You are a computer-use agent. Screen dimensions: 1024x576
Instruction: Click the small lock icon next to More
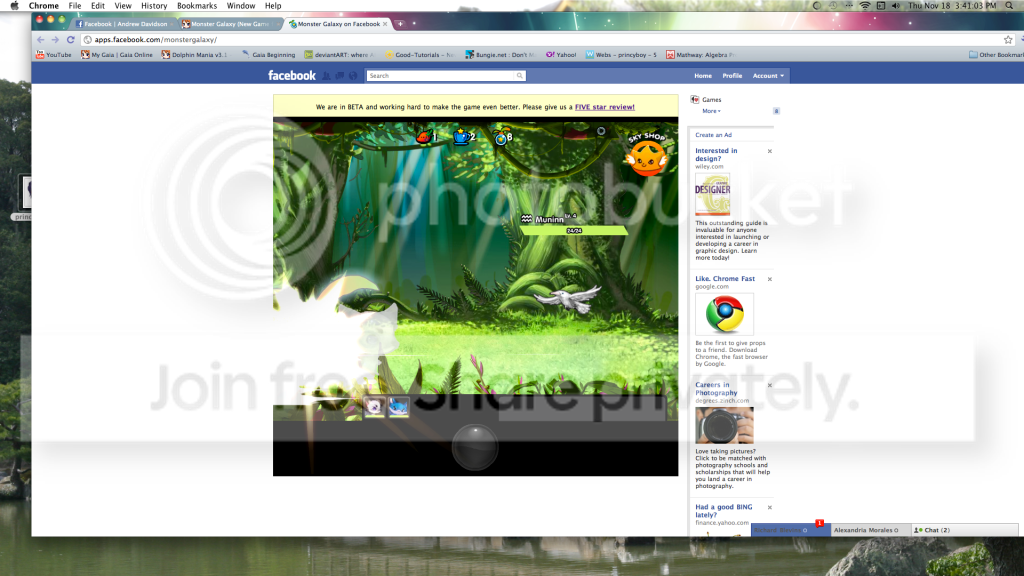click(776, 111)
